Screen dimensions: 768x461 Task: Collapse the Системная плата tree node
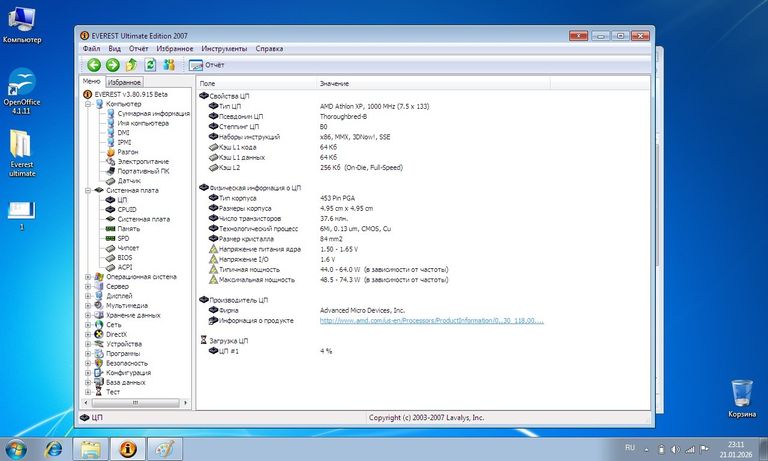pos(88,190)
